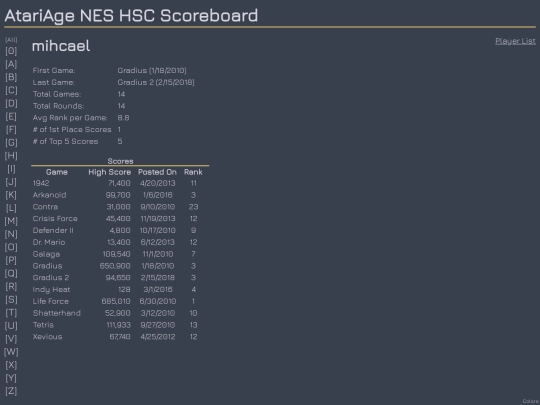Click the First Game value Gradius (1/18/2010)
This screenshot has width=540, height=405.
pyautogui.click(x=152, y=71)
